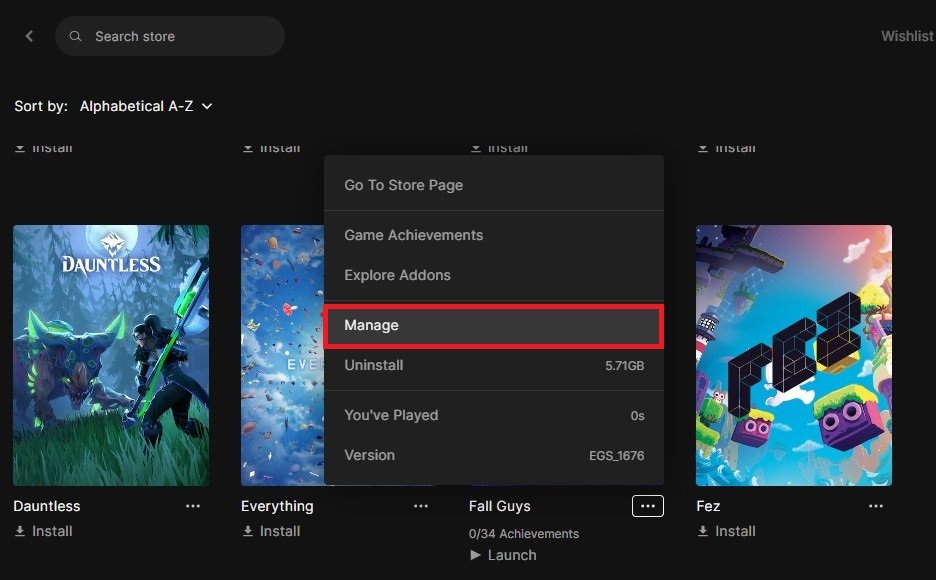Uninstall Fall Guys via the menu
Image resolution: width=936 pixels, height=580 pixels.
pos(374,365)
